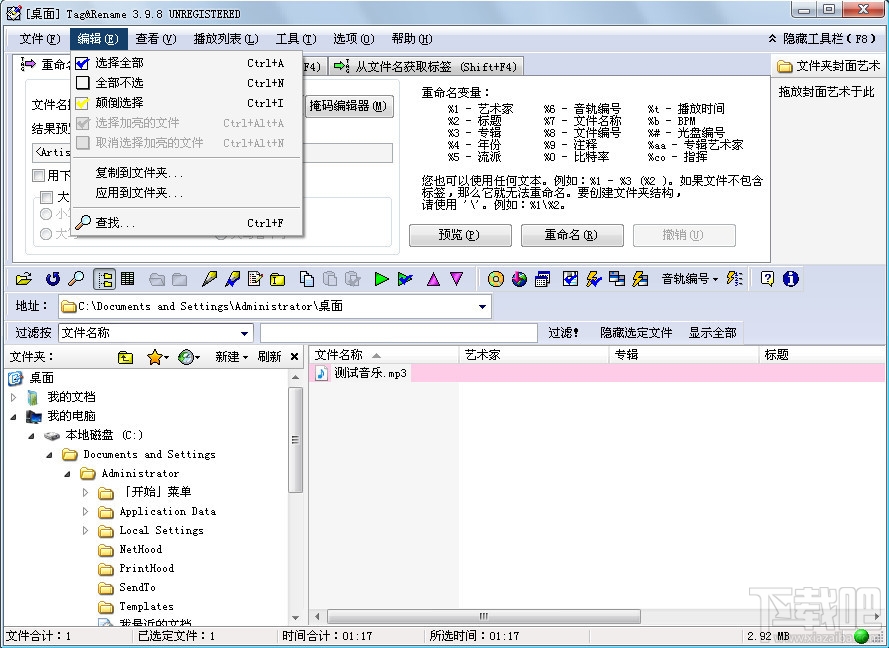The image size is (889, 648).
Task: Enable the 颠倒选择 checkbox option
Action: 84,102
